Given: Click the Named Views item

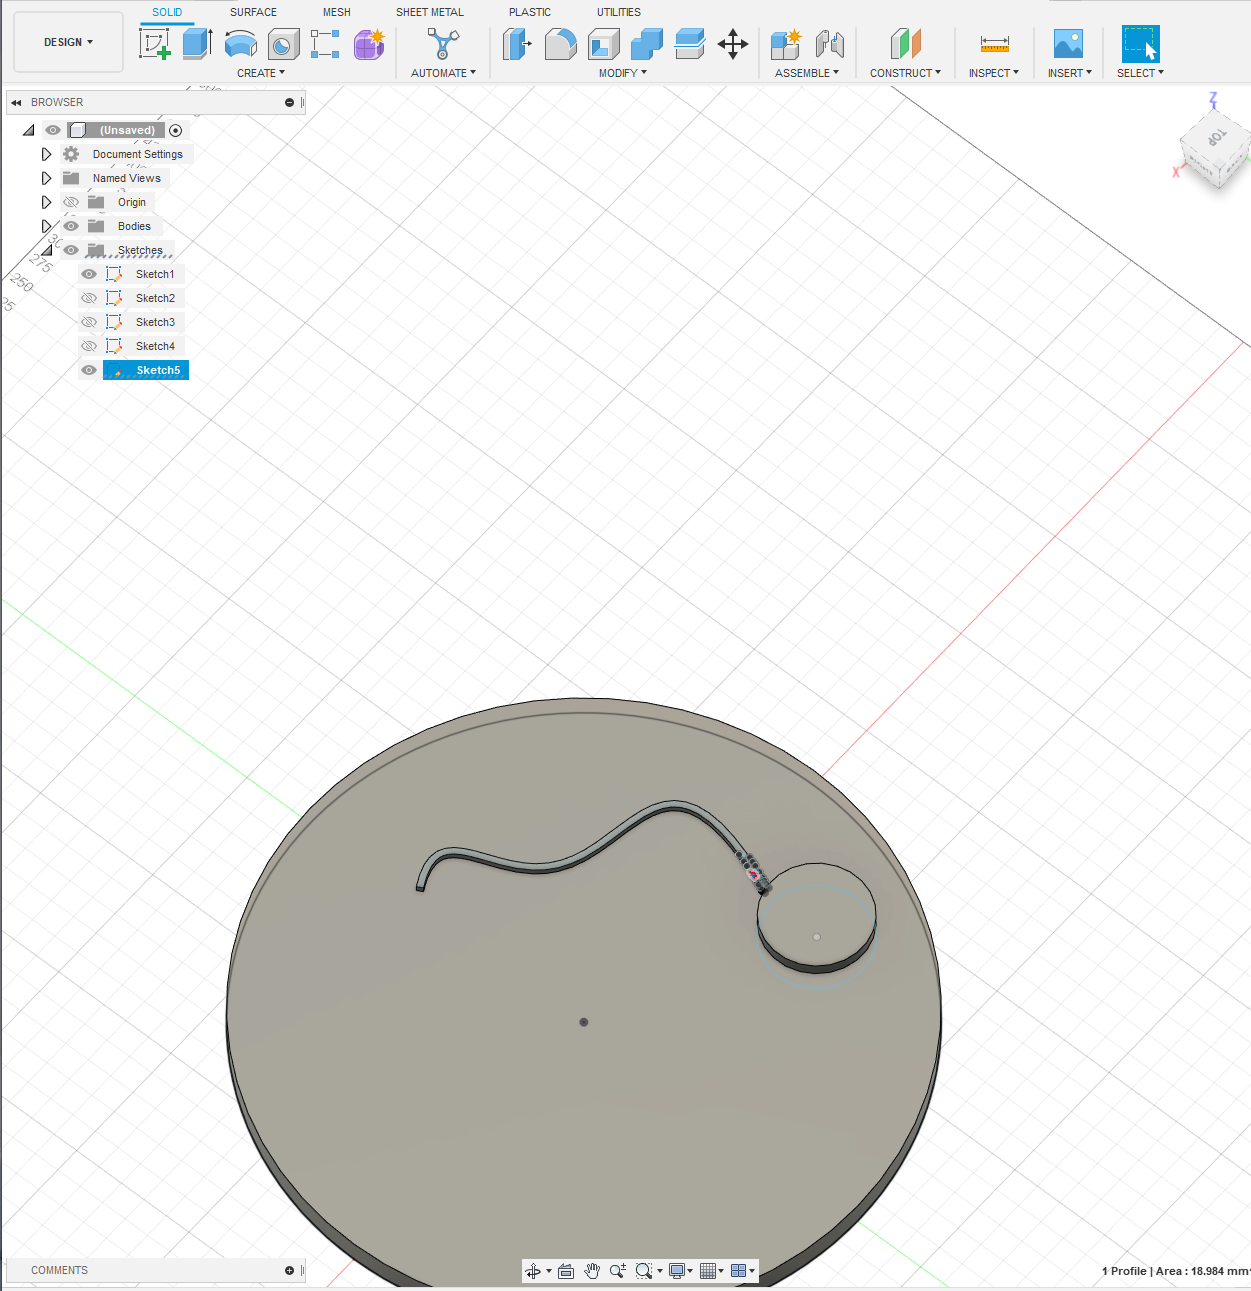Looking at the screenshot, I should [x=126, y=178].
